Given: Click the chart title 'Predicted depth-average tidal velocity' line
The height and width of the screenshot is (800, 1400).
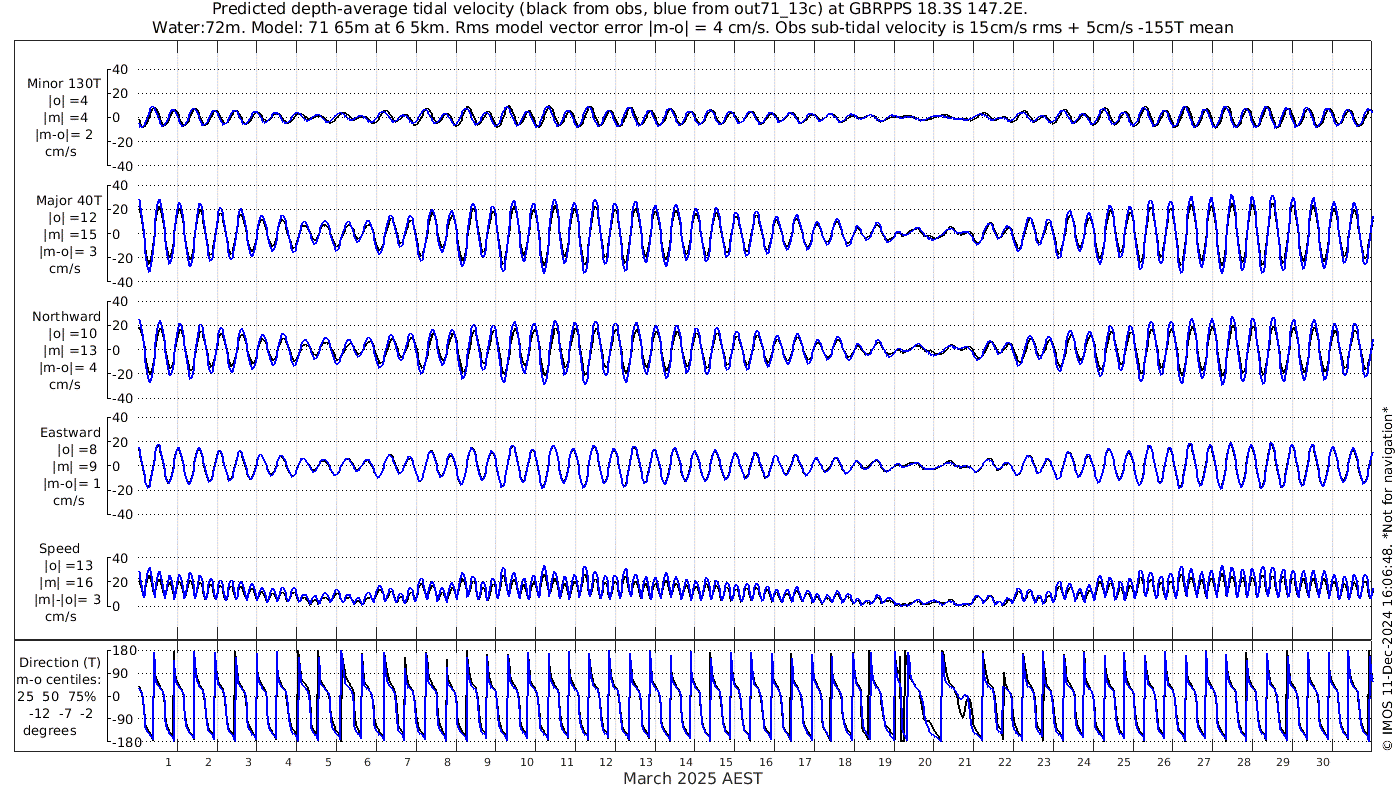Looking at the screenshot, I should coord(620,9).
